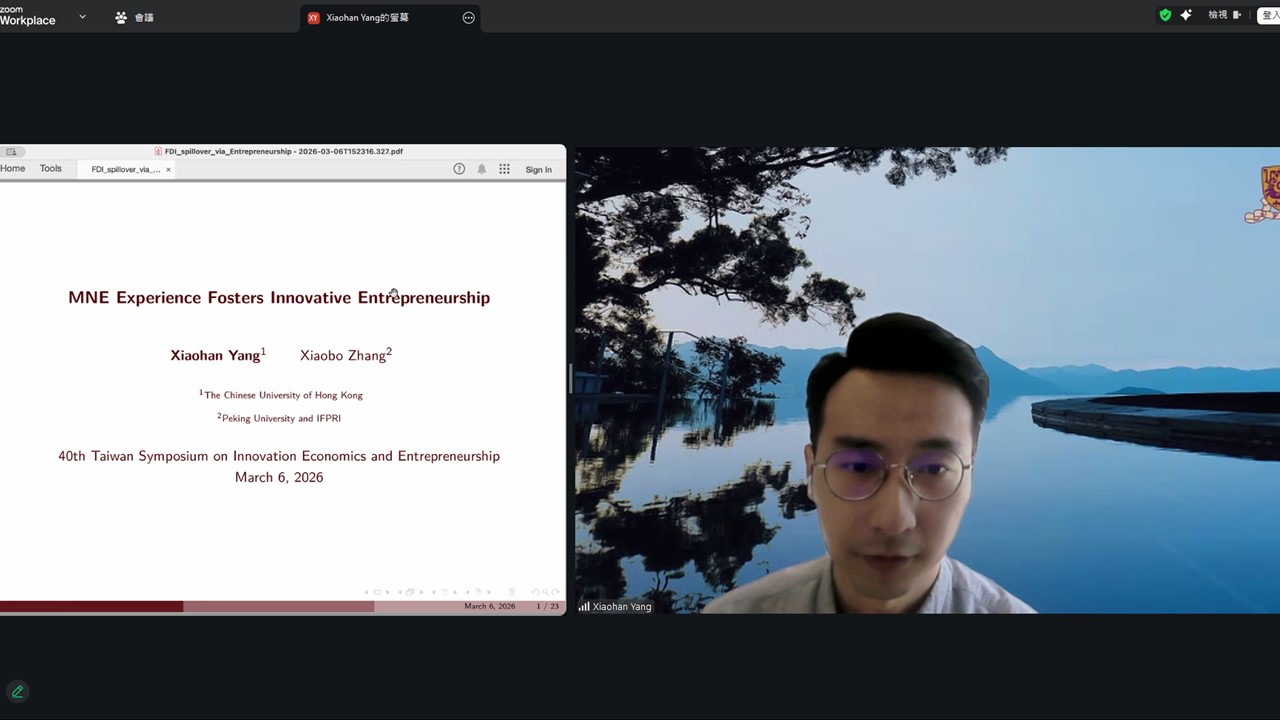Click the green annotation pencil icon
The image size is (1280, 720).
17,691
